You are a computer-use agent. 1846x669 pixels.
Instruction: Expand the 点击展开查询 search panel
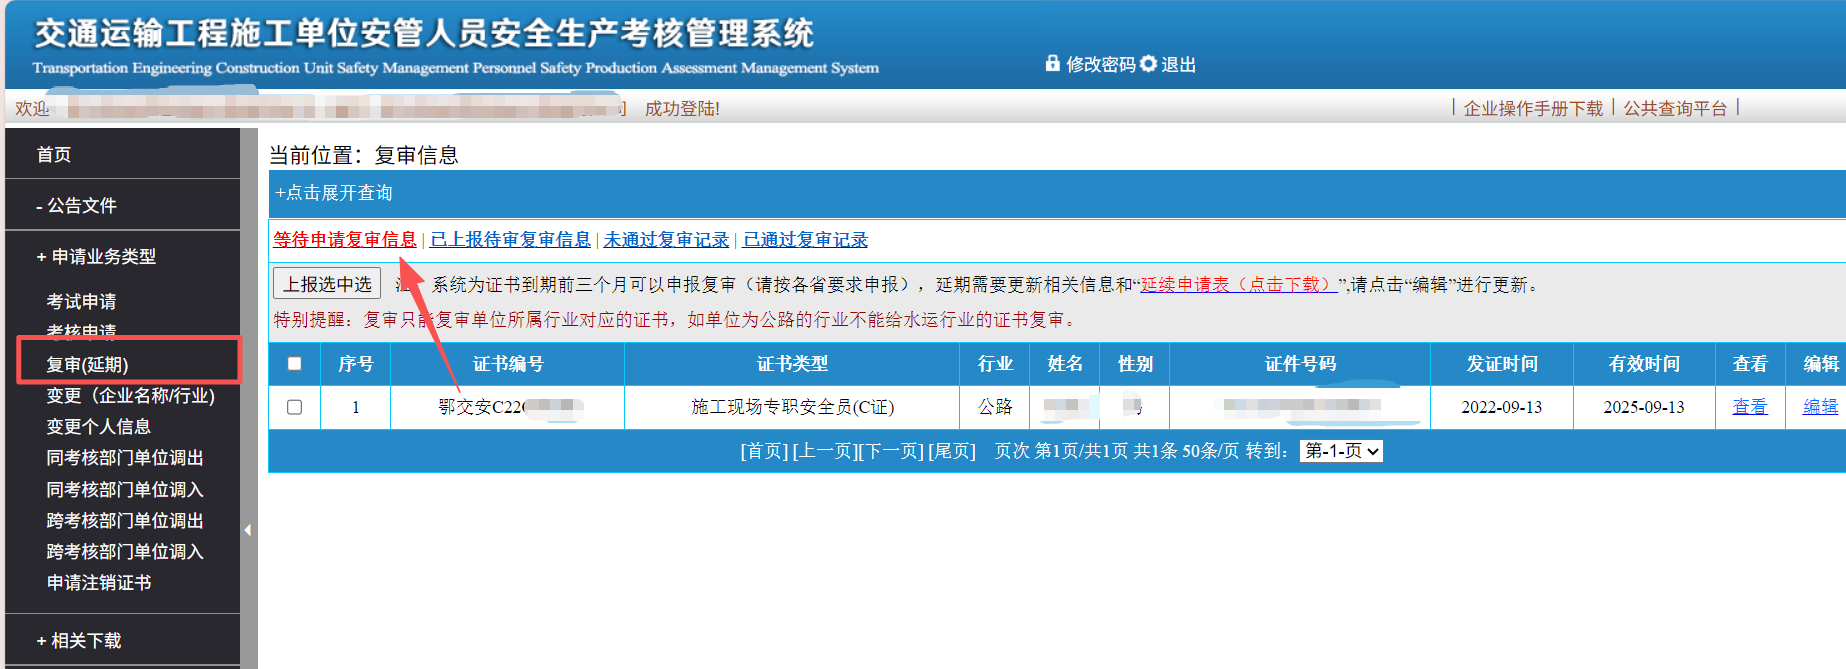tap(334, 193)
